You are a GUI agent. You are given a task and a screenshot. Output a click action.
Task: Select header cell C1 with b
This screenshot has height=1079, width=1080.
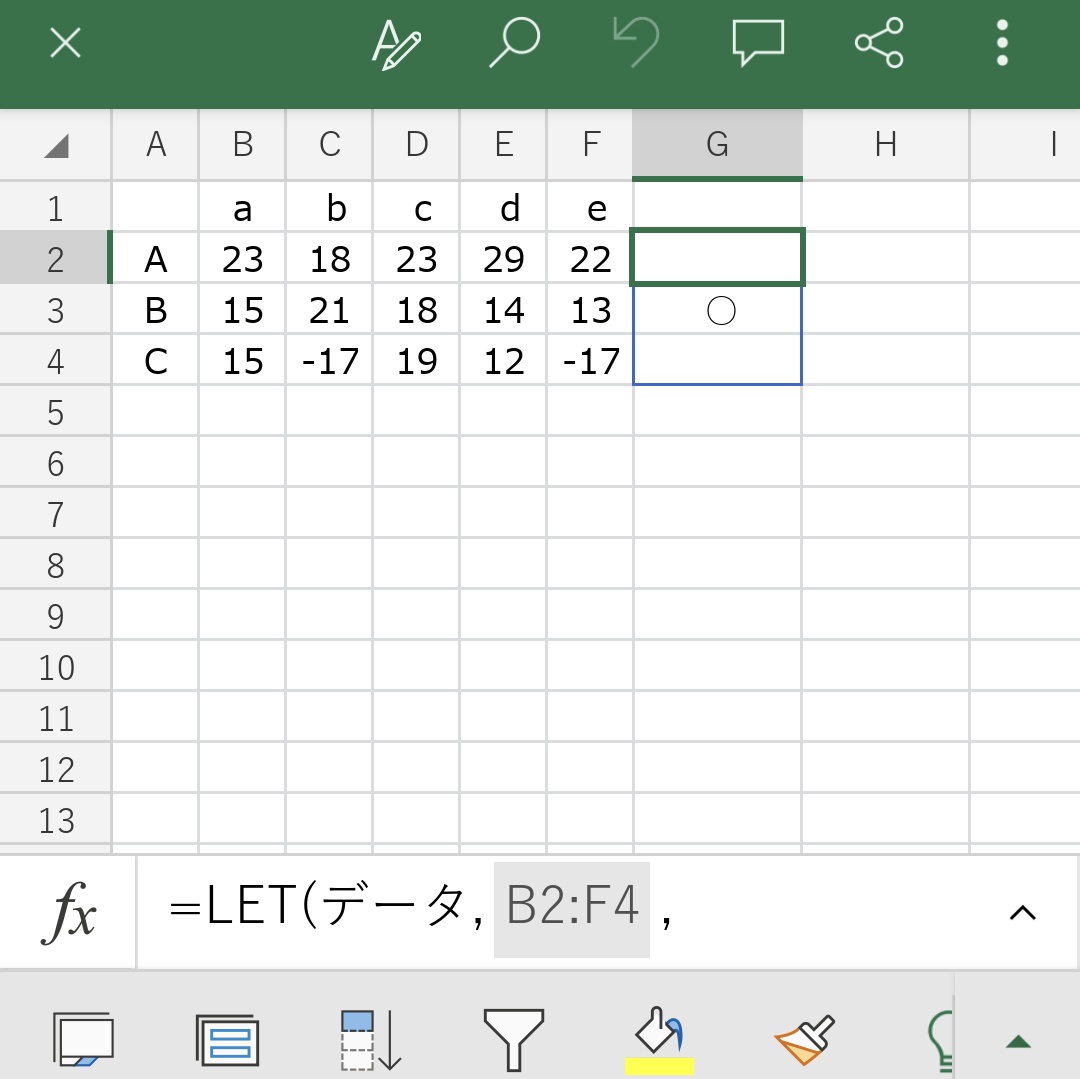(329, 208)
